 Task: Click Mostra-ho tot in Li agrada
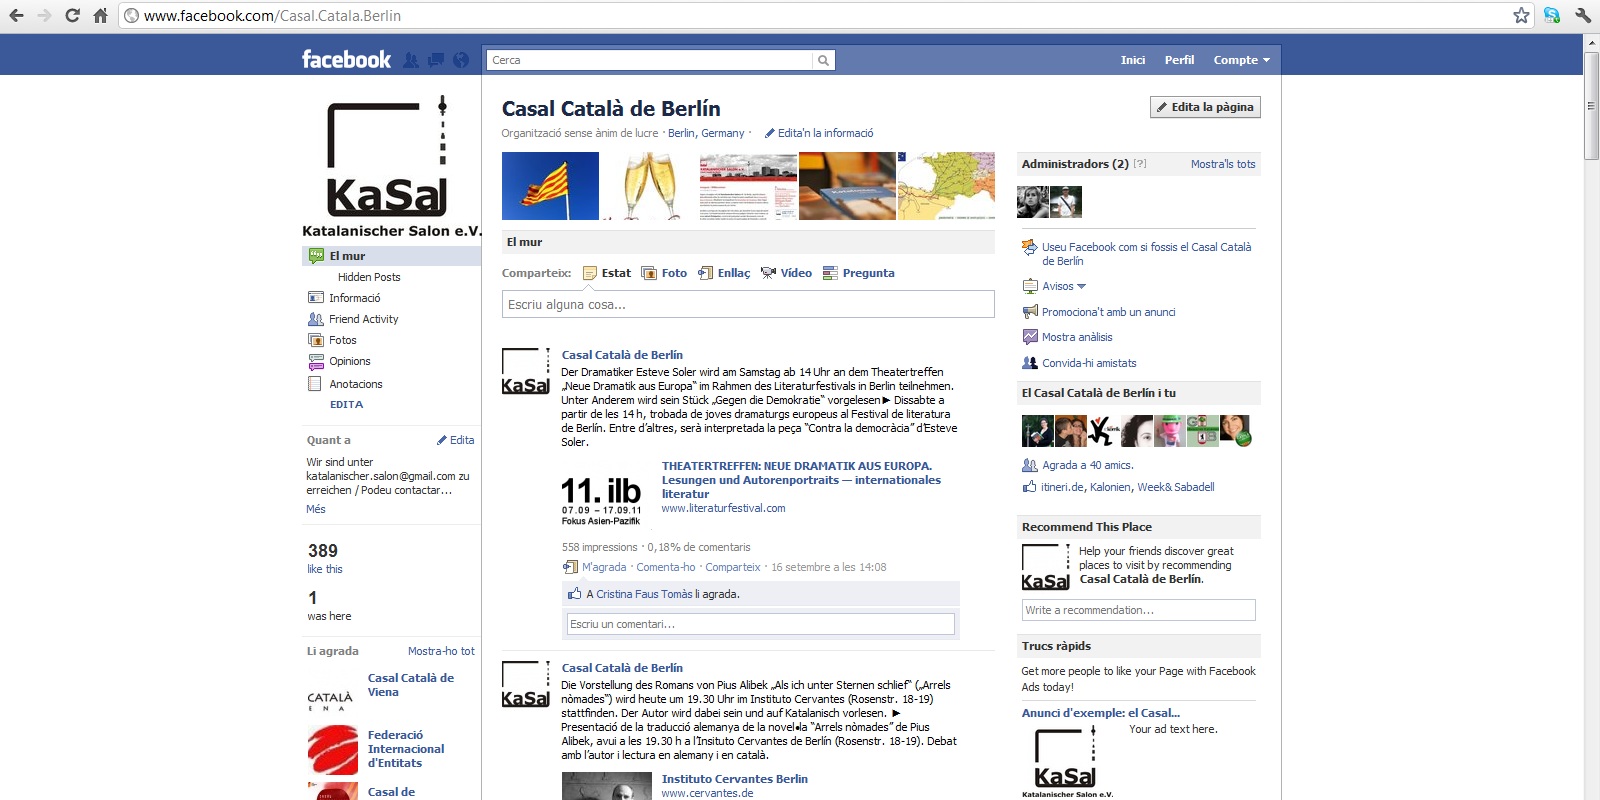[x=441, y=651]
